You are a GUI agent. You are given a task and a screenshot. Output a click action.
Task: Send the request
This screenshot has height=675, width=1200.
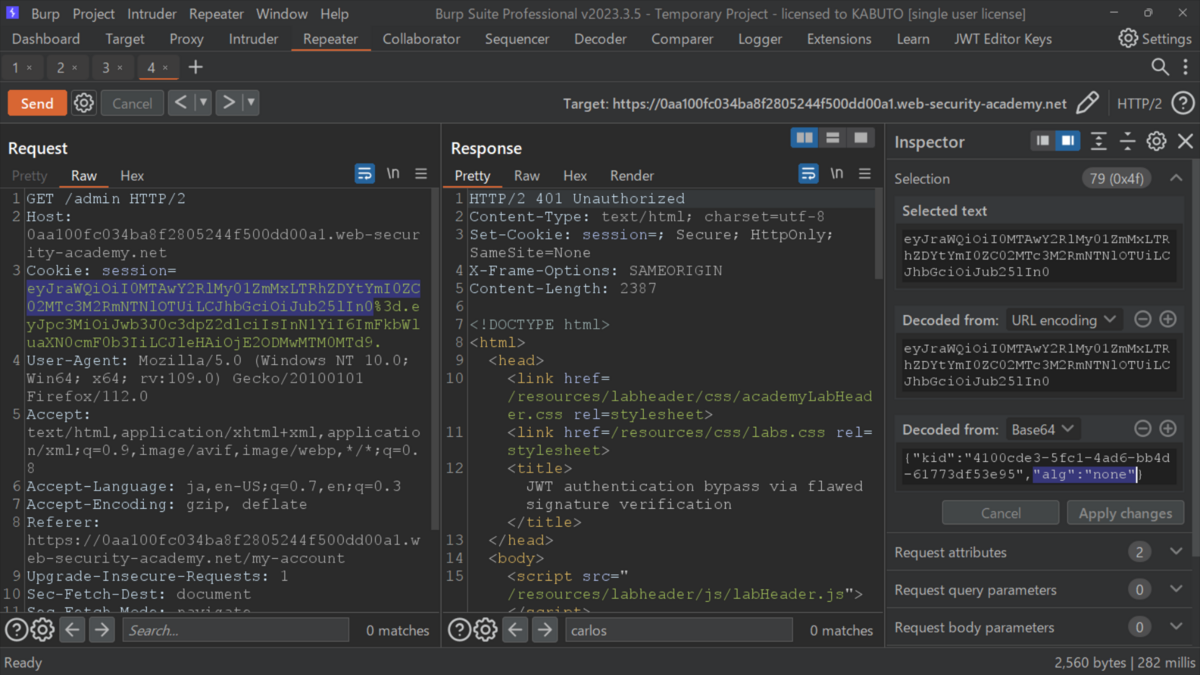point(37,103)
